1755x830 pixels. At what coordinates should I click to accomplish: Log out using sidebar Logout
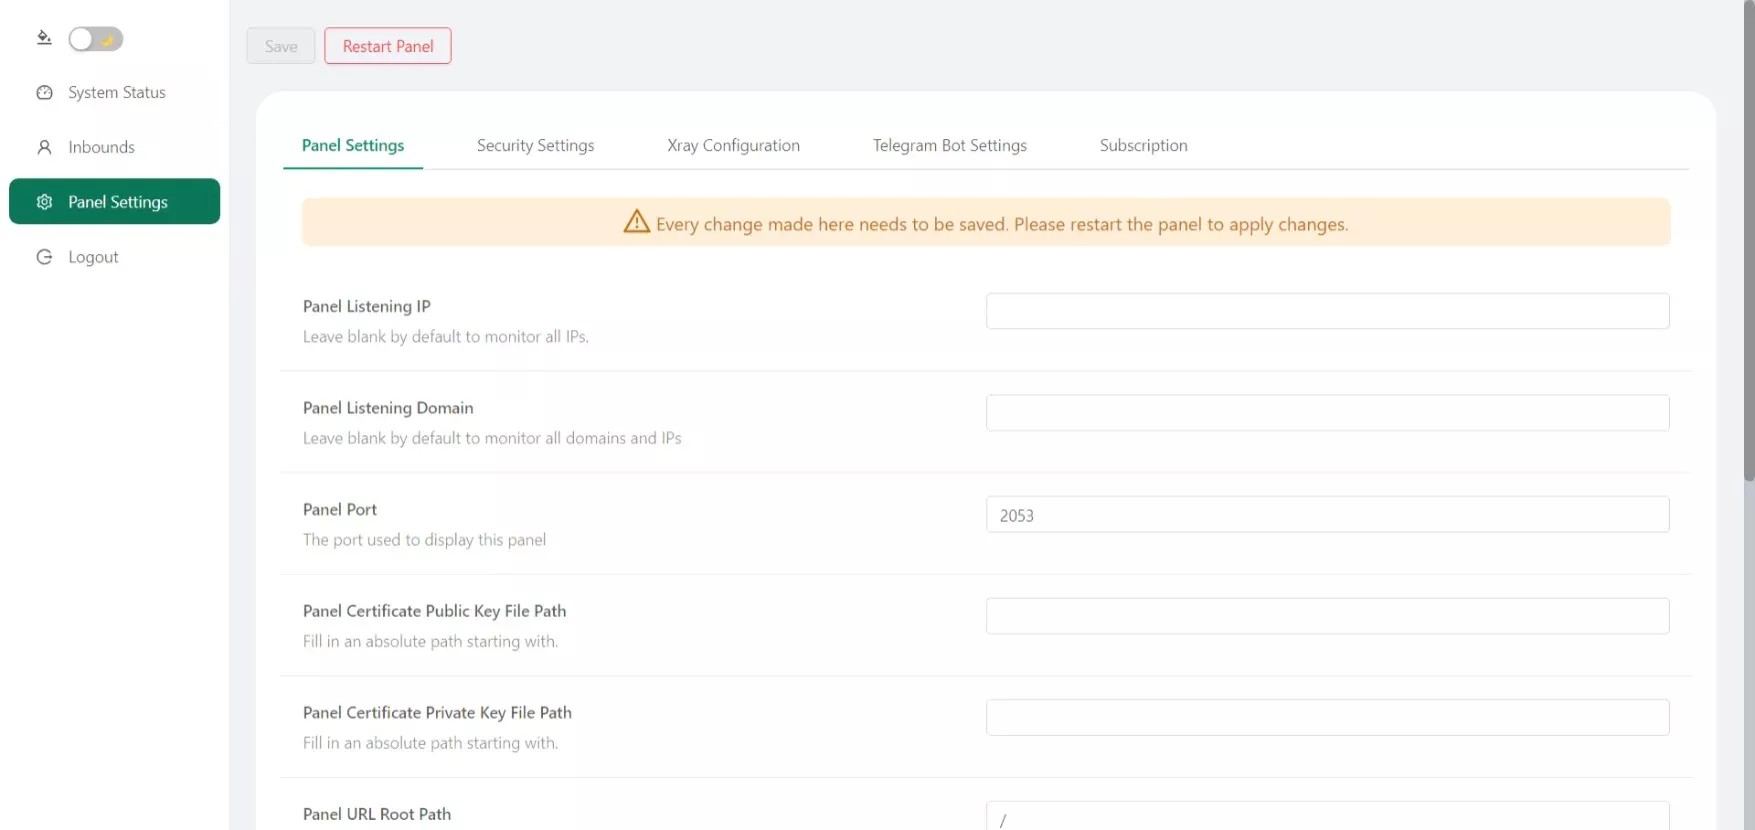[x=115, y=257]
